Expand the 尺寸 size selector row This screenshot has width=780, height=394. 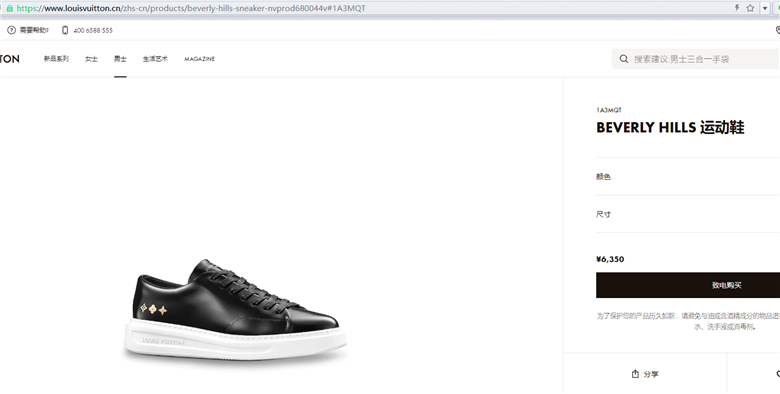click(688, 214)
